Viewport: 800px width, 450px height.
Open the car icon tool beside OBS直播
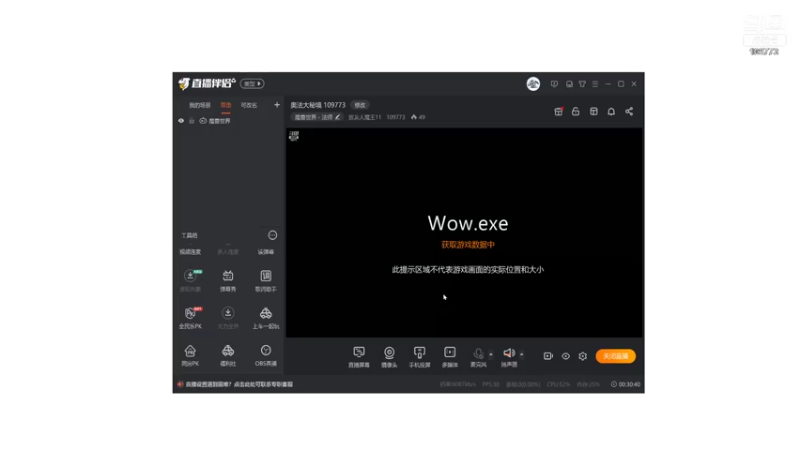pos(228,355)
